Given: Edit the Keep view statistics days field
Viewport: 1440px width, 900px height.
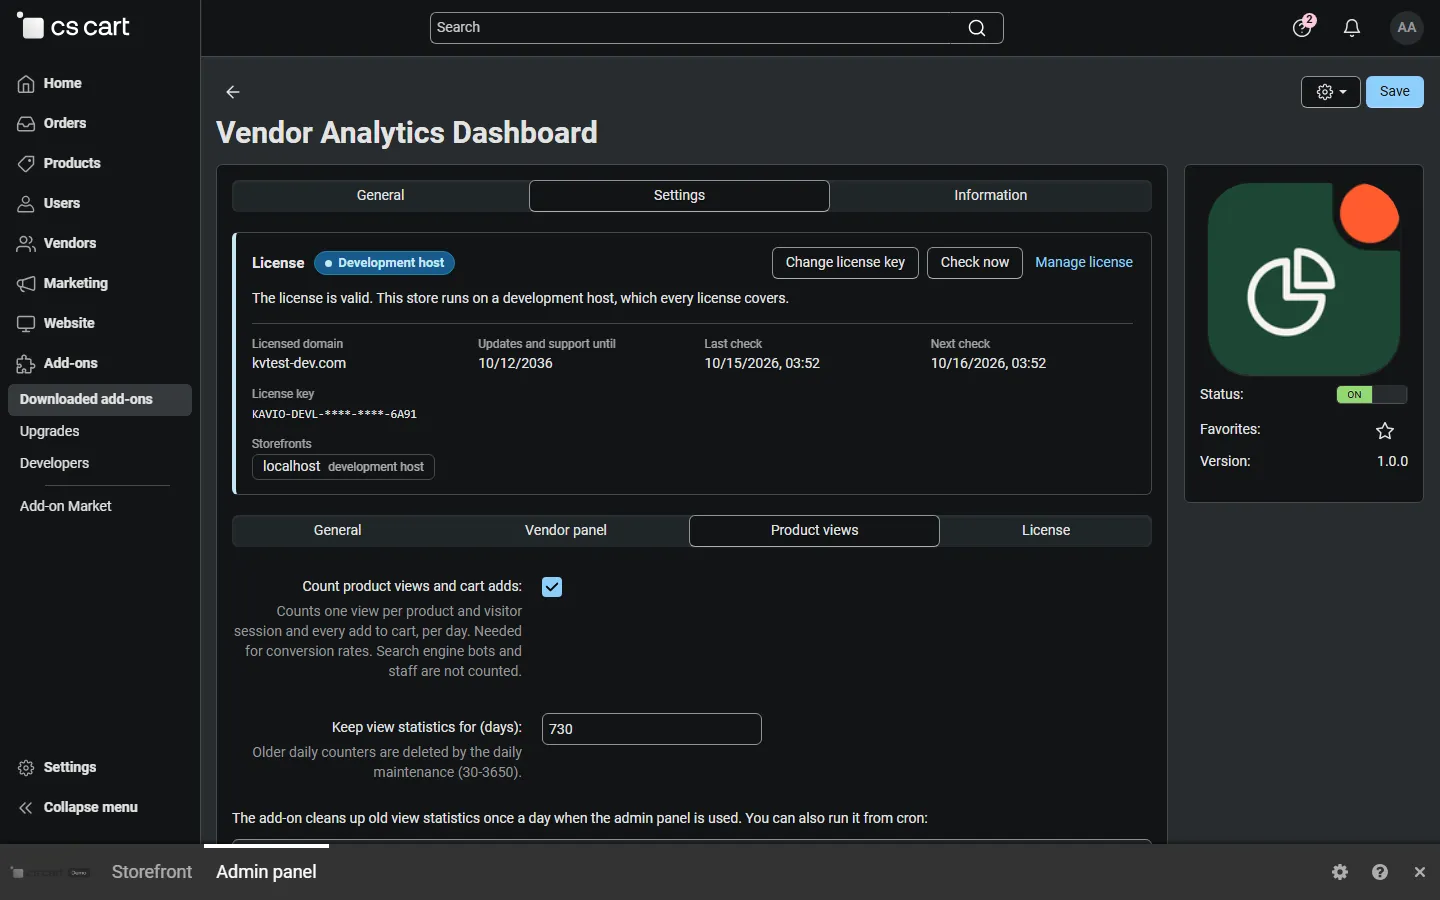Looking at the screenshot, I should coord(652,729).
